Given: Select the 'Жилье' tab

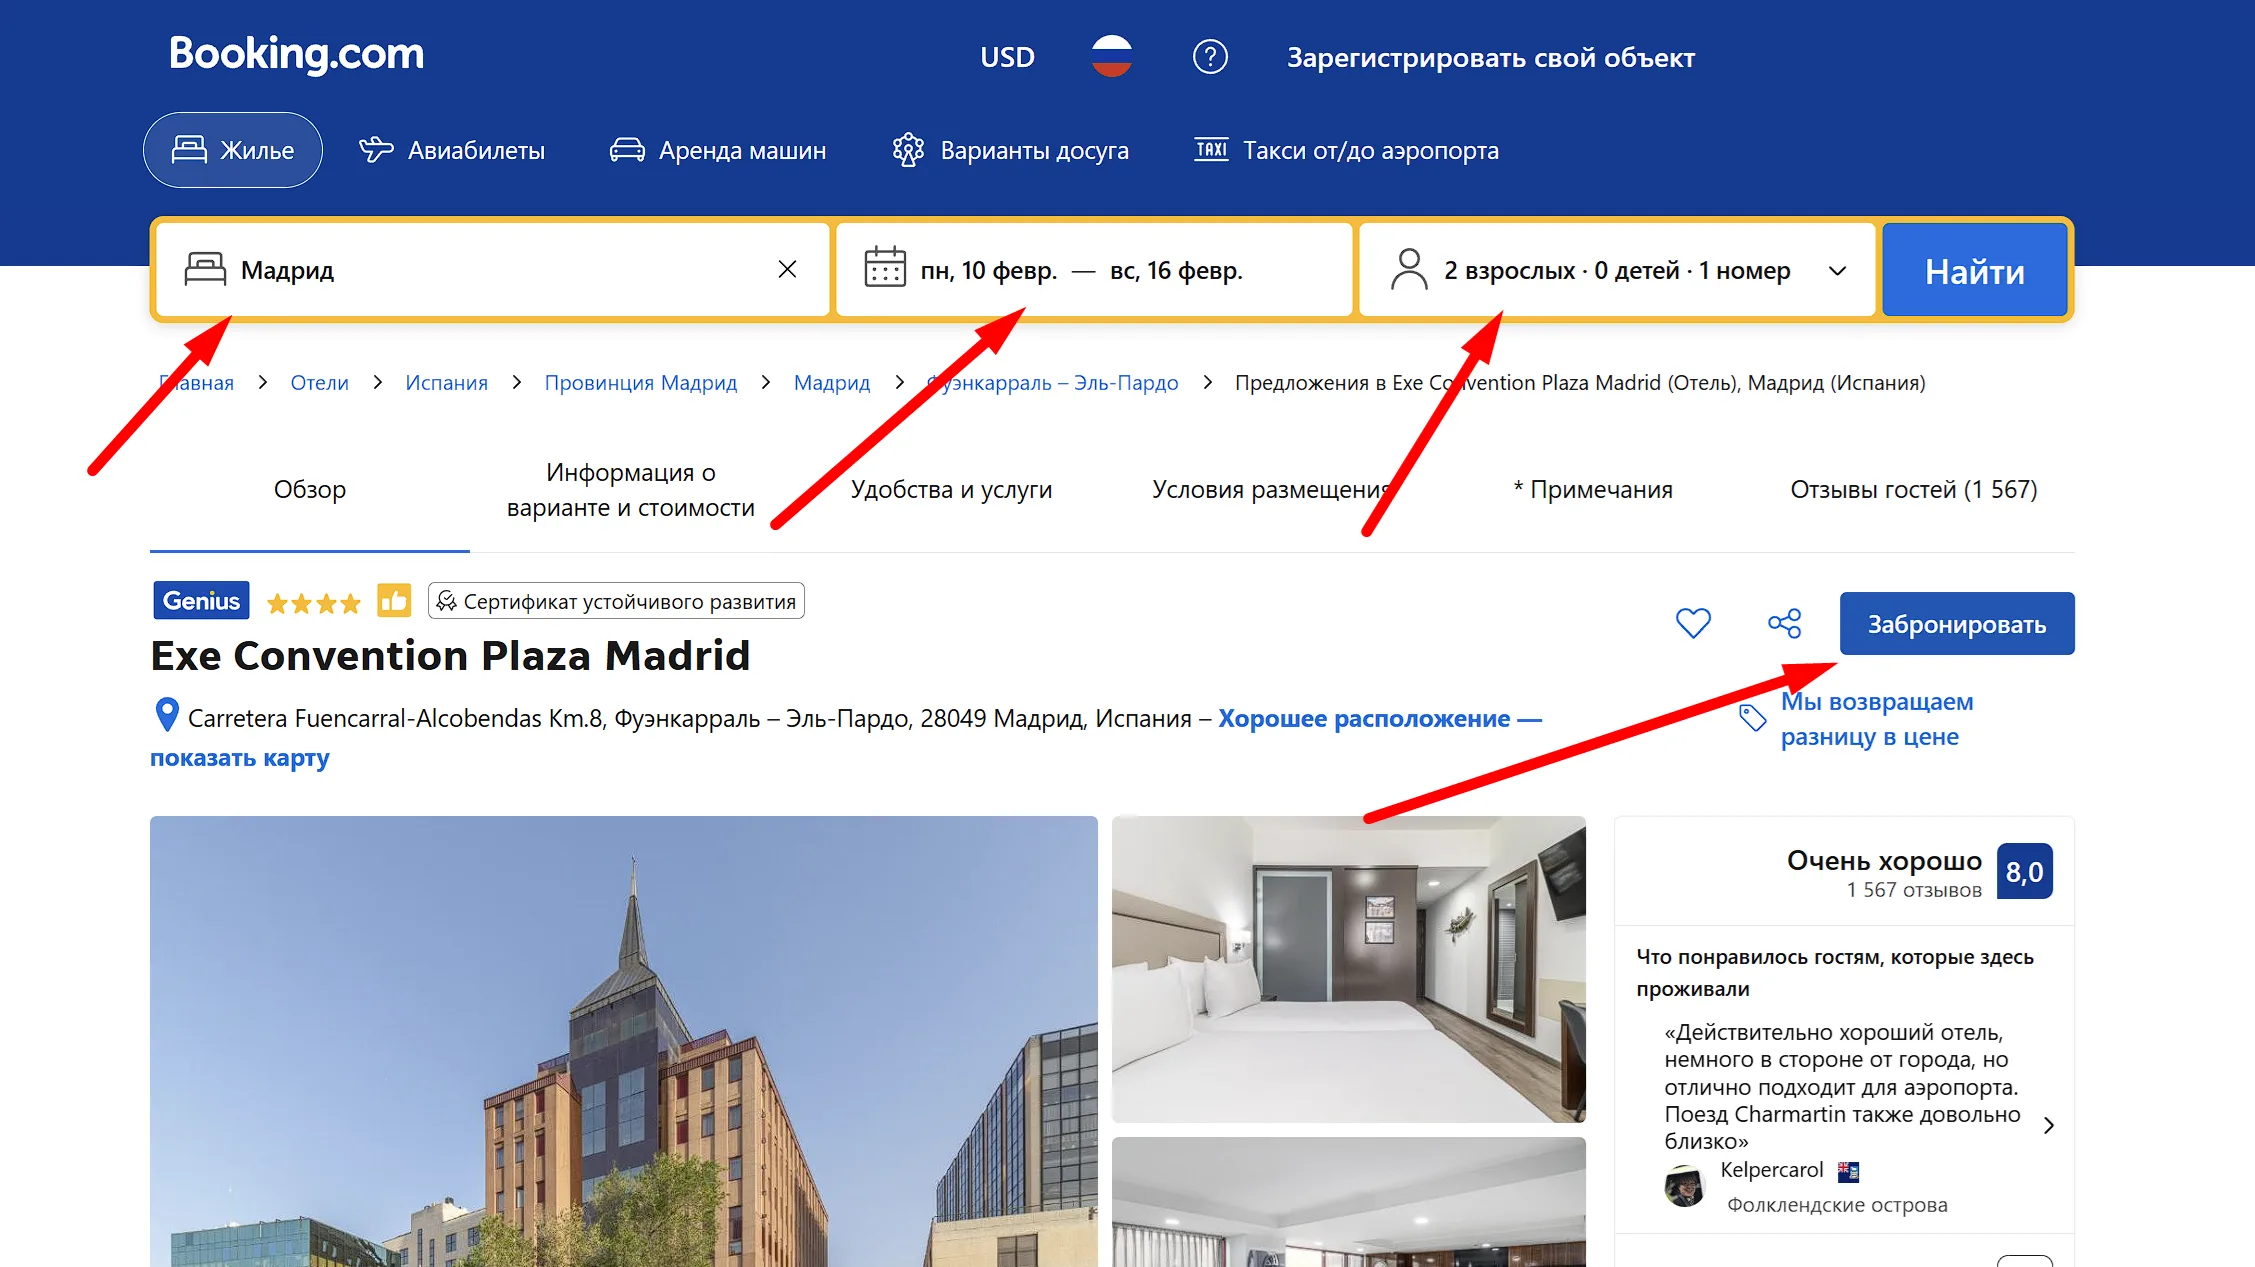Looking at the screenshot, I should click(x=233, y=150).
